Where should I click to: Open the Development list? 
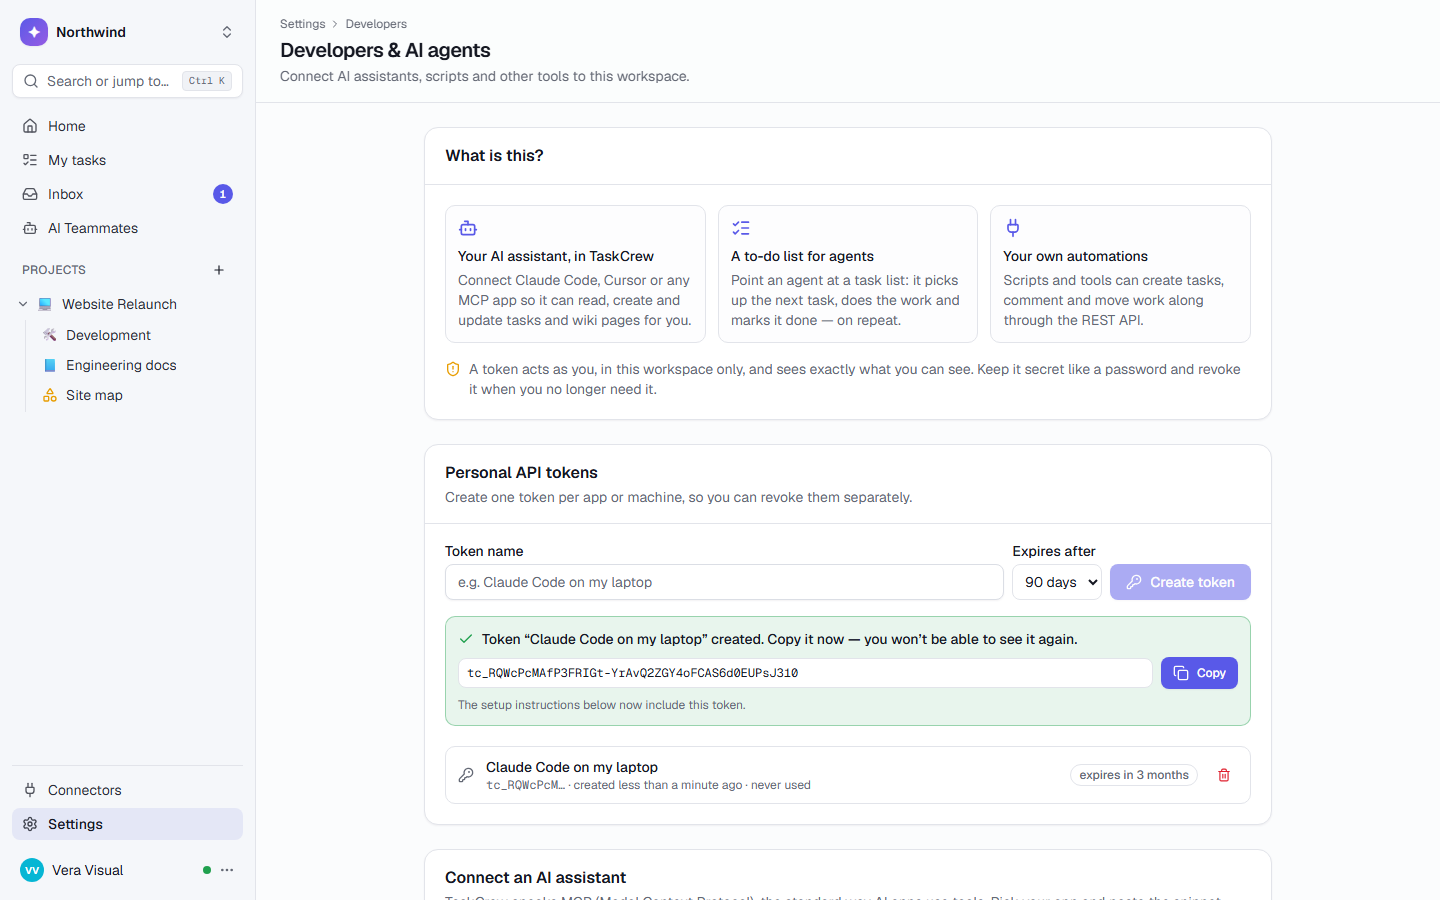pyautogui.click(x=108, y=335)
